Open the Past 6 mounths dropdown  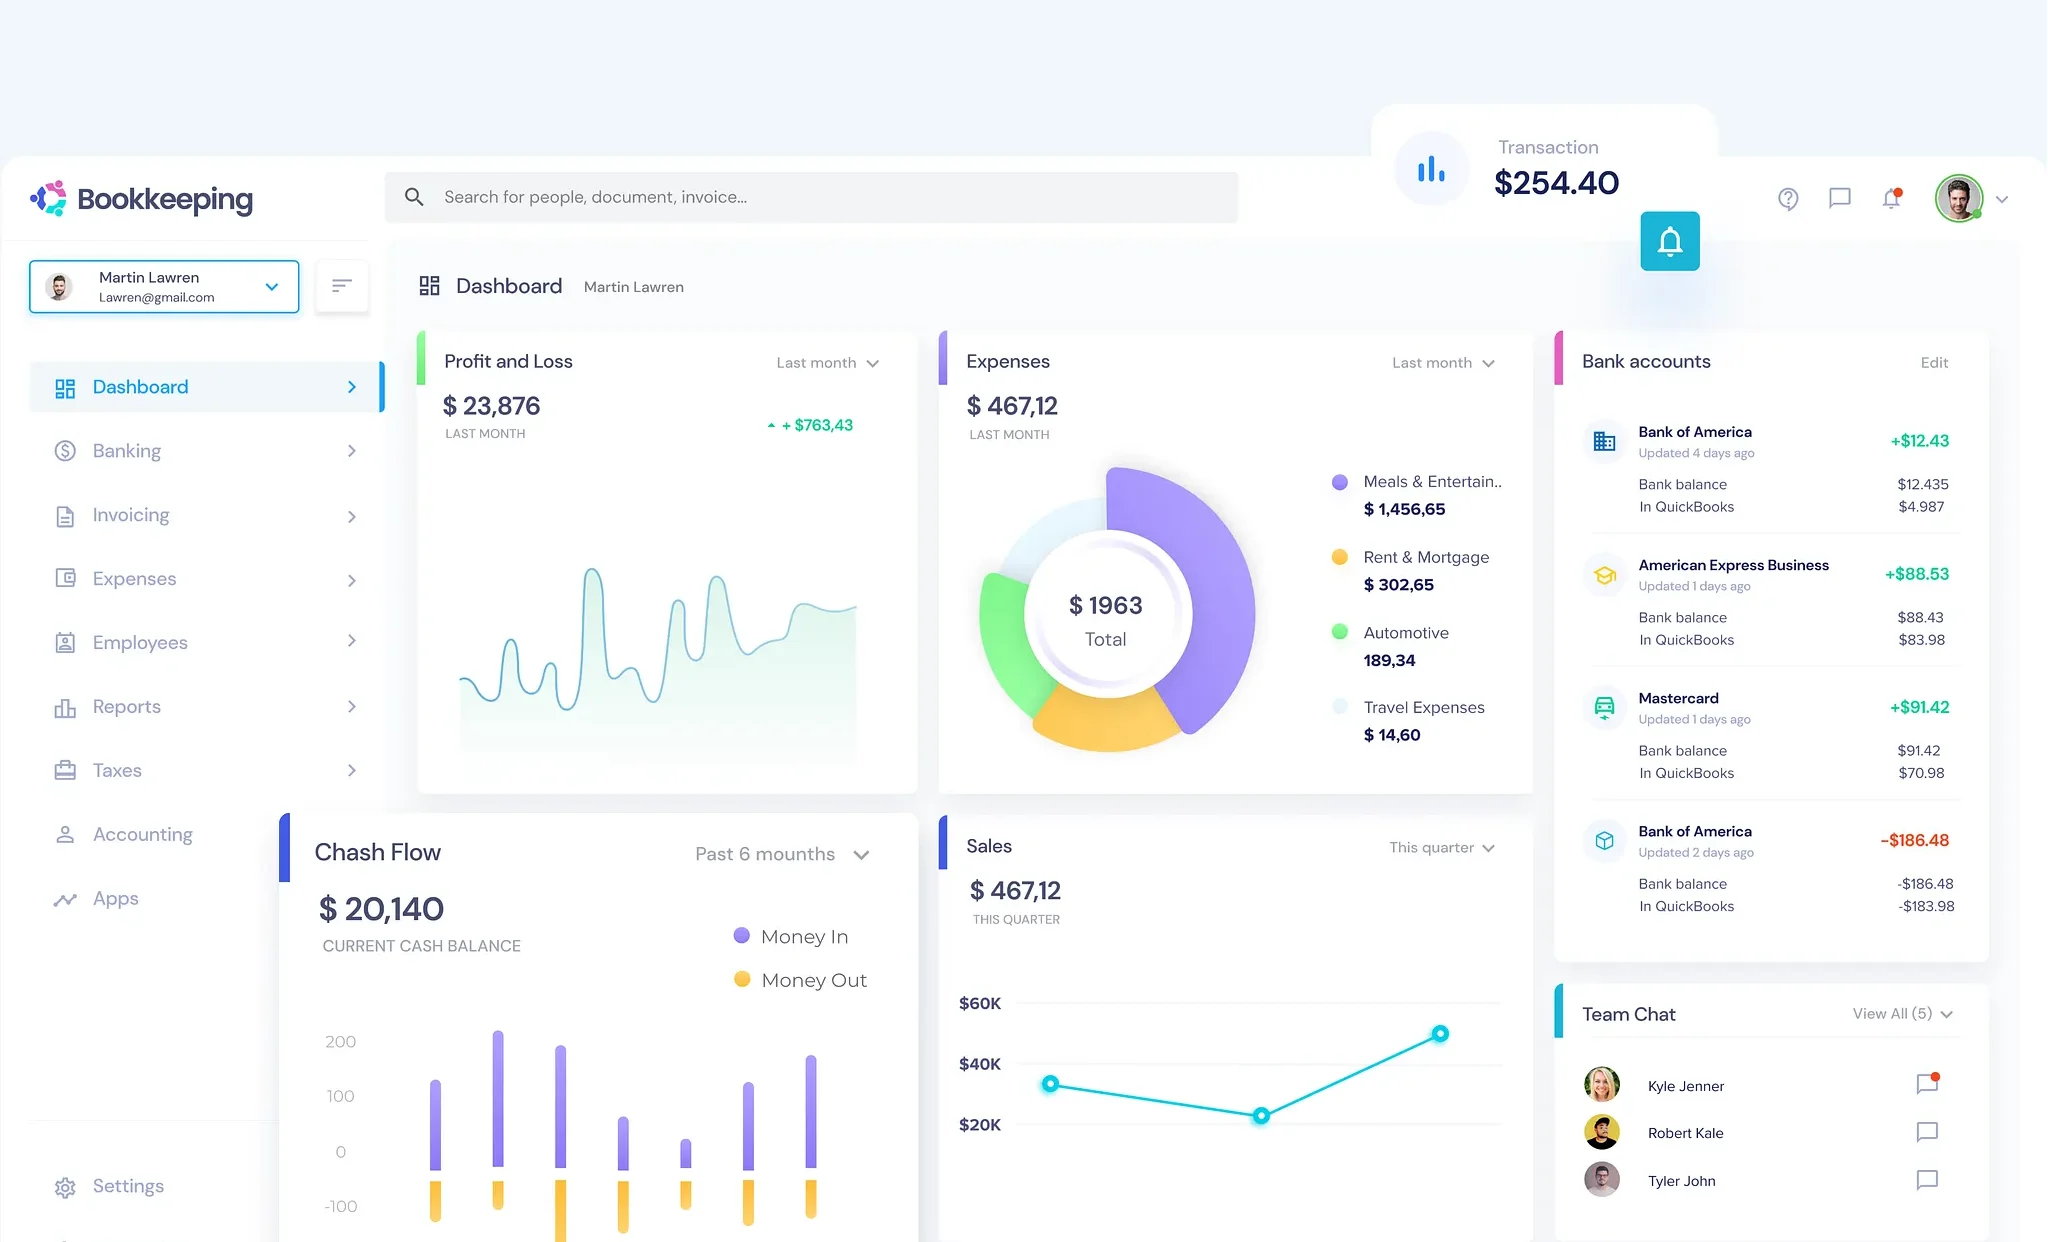[783, 854]
